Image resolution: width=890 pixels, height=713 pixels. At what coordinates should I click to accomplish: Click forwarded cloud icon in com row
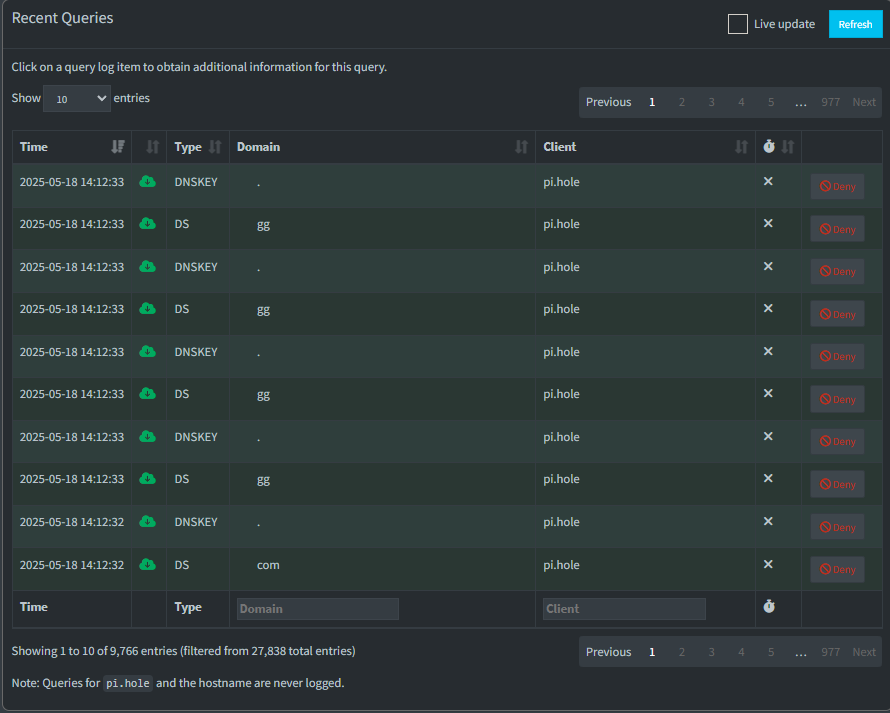coord(148,564)
